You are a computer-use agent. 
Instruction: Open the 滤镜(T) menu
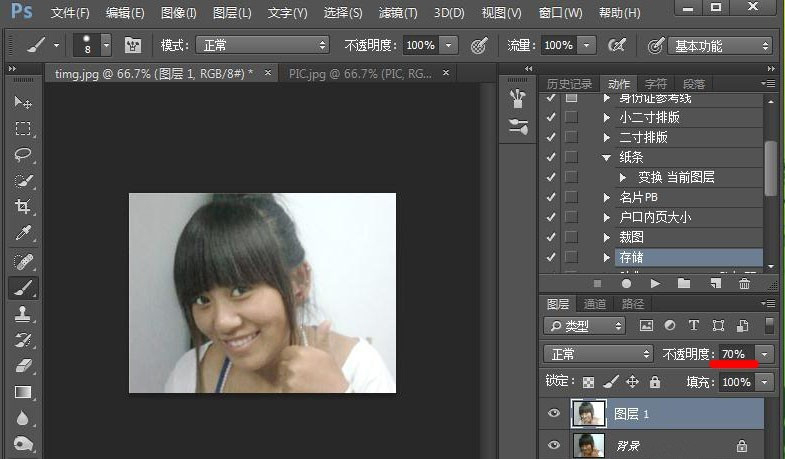click(x=396, y=14)
